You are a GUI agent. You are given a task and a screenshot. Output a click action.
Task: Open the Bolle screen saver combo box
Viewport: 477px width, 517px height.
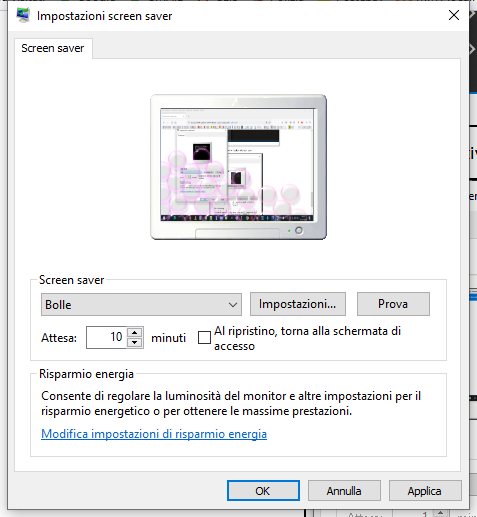[141, 304]
